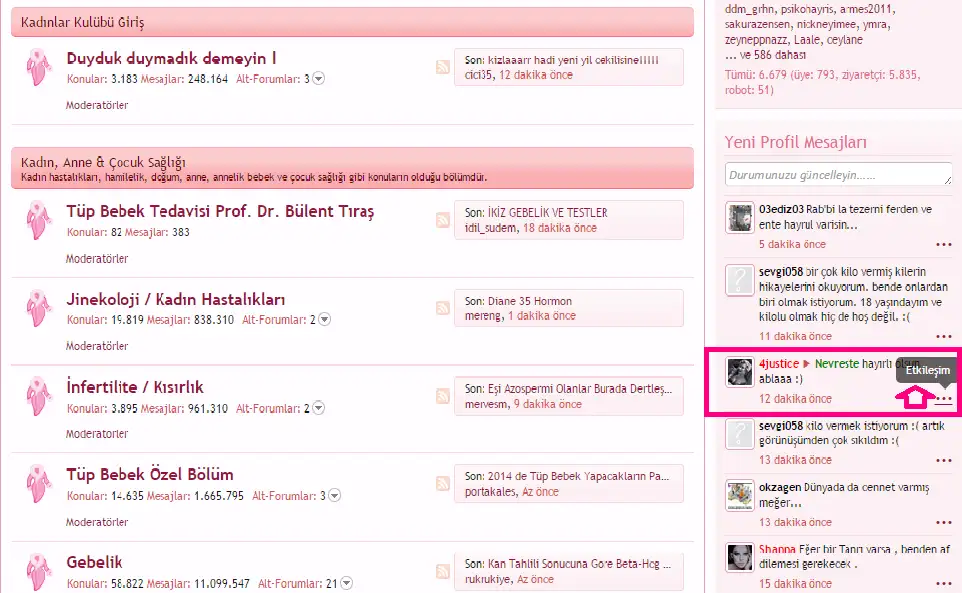Expand Alt-Forumlar dropdown of İnfertilite / Kısırlık
962x593 pixels.
click(318, 408)
